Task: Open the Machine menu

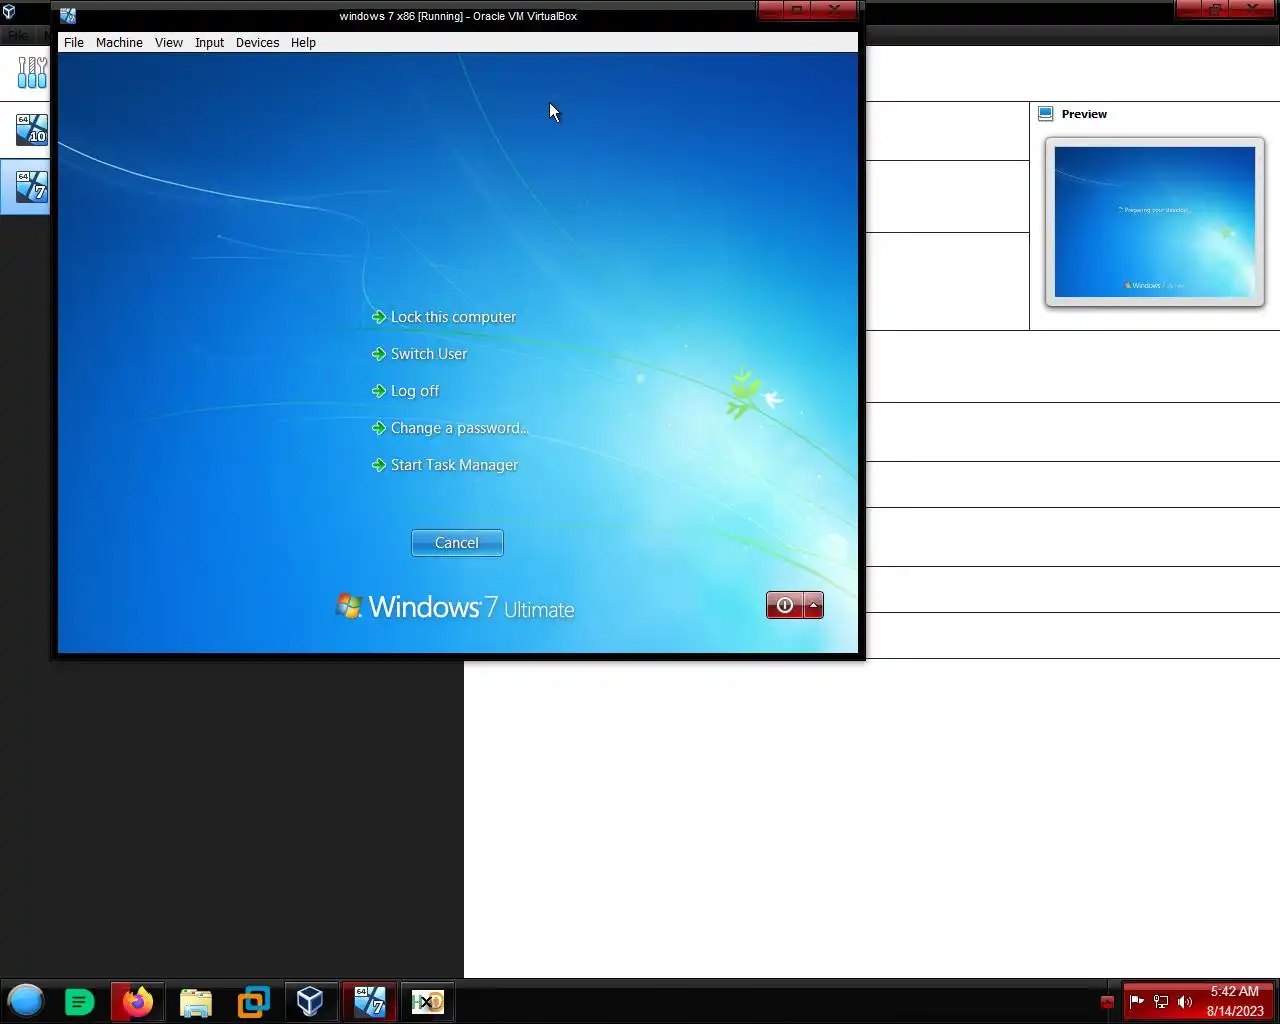Action: click(x=119, y=43)
